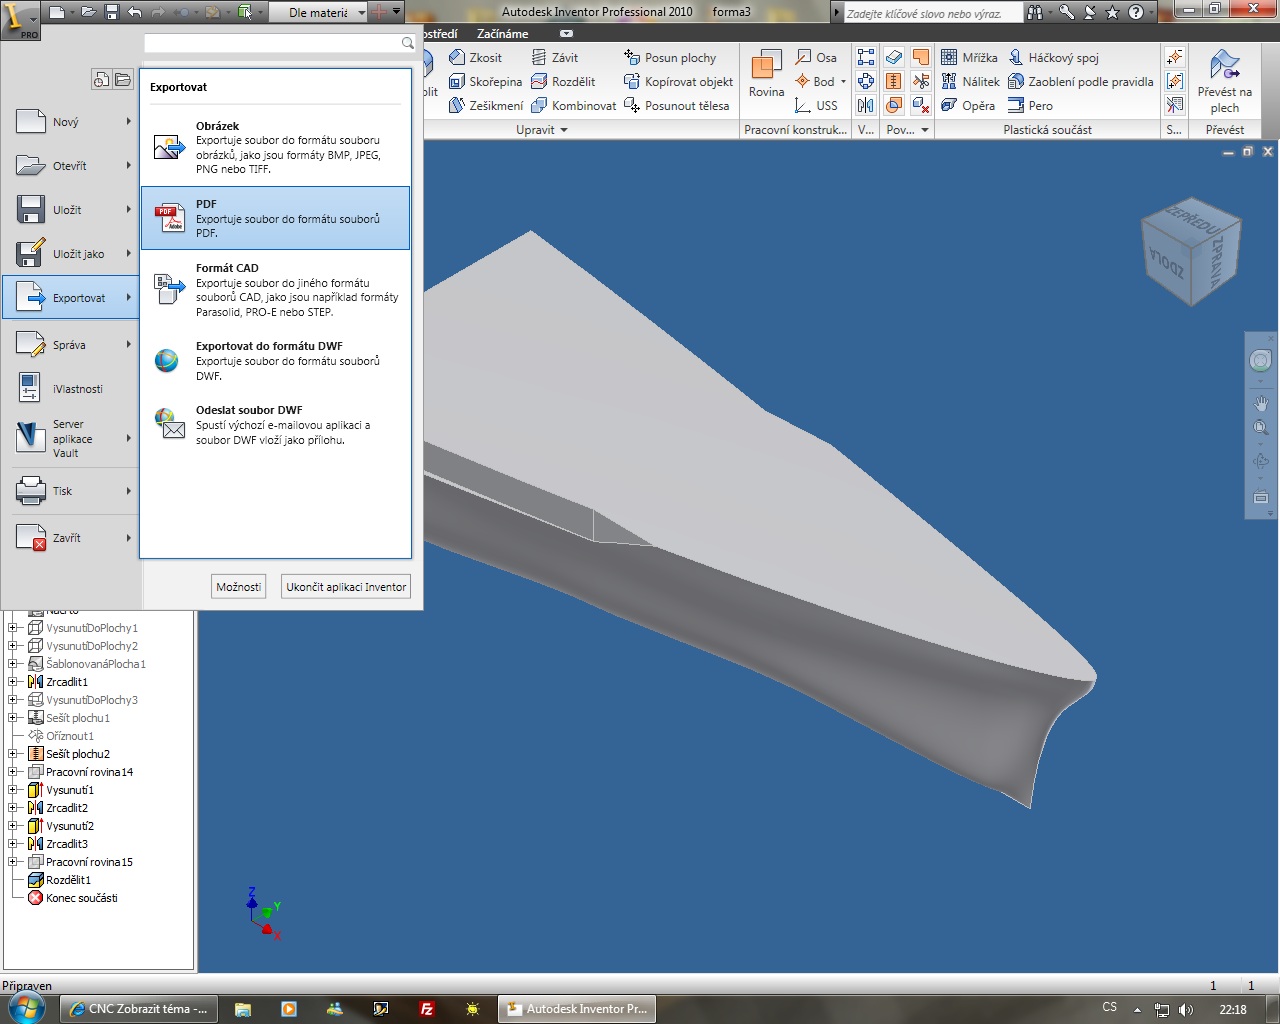Toggle the recent documents view icon
1280x1024 pixels.
[x=101, y=80]
